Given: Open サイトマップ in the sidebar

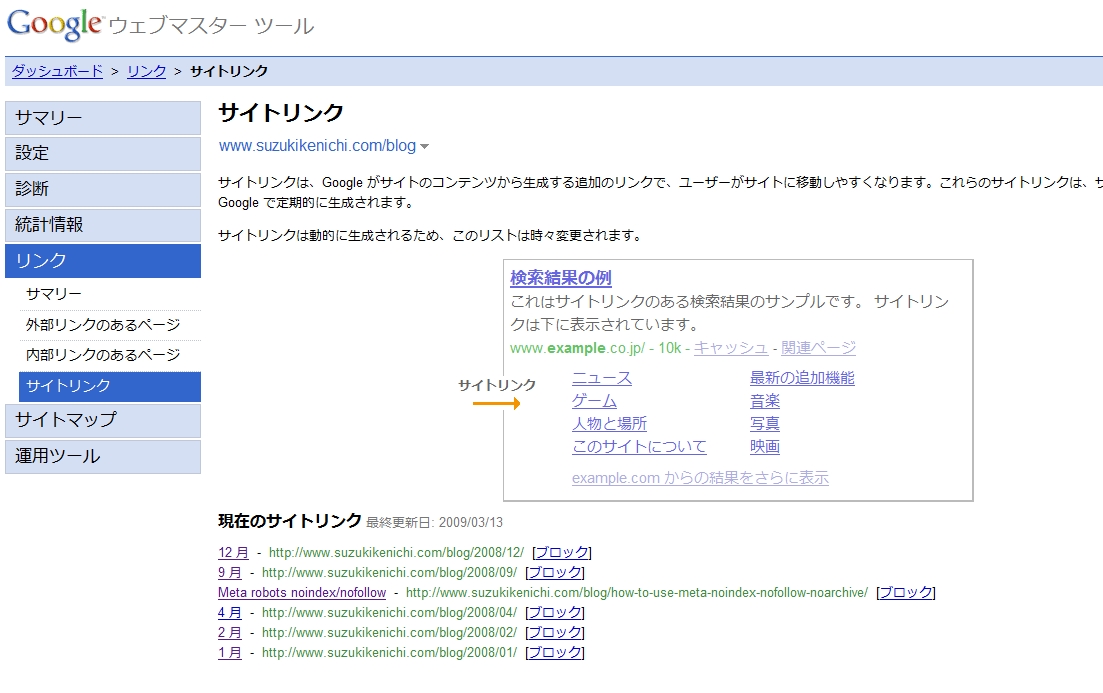Looking at the screenshot, I should [103, 420].
